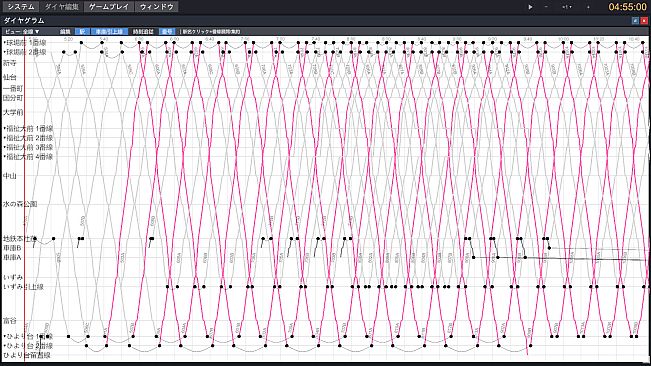Image resolution: width=651 pixels, height=366 pixels.
Task: Open the システム menu
Action: tap(21, 7)
